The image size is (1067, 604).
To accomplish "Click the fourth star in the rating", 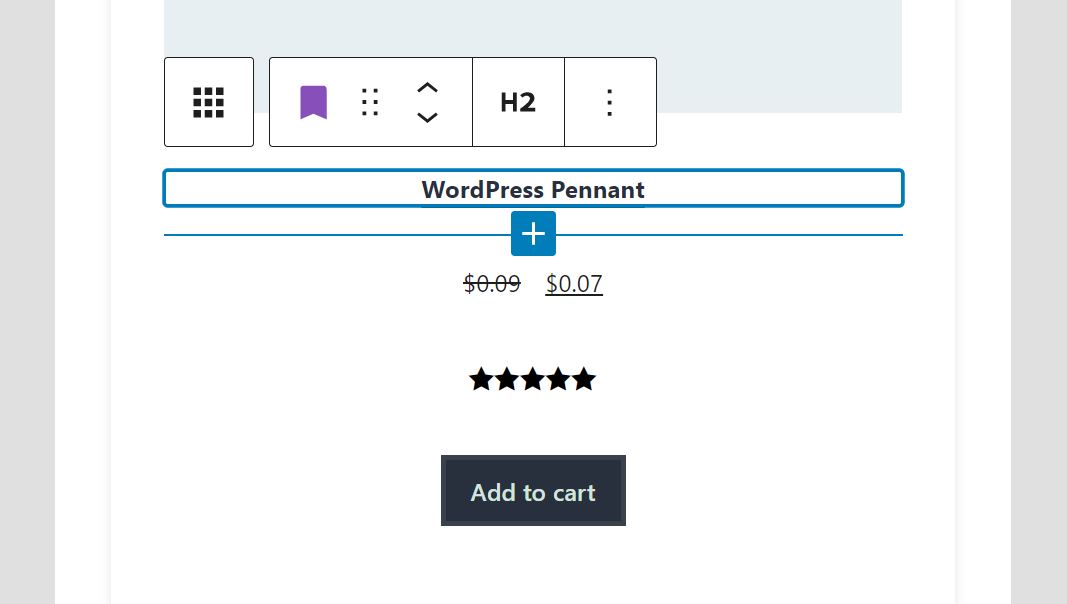I will (558, 379).
